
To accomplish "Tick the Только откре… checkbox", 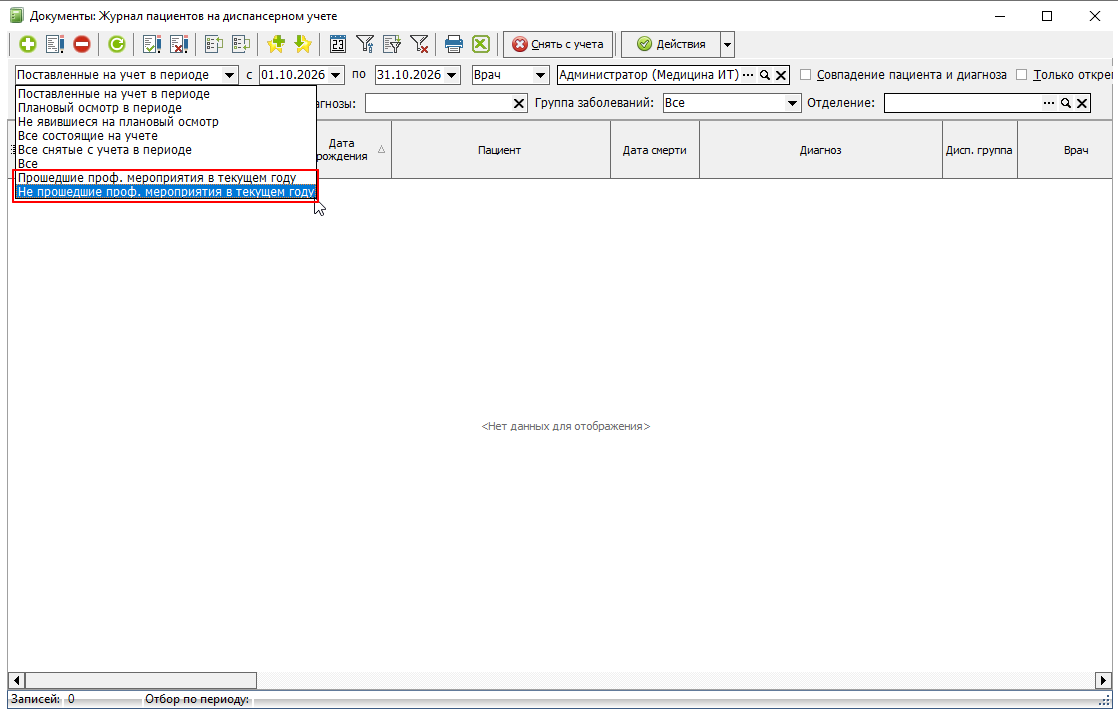I will (x=1022, y=75).
